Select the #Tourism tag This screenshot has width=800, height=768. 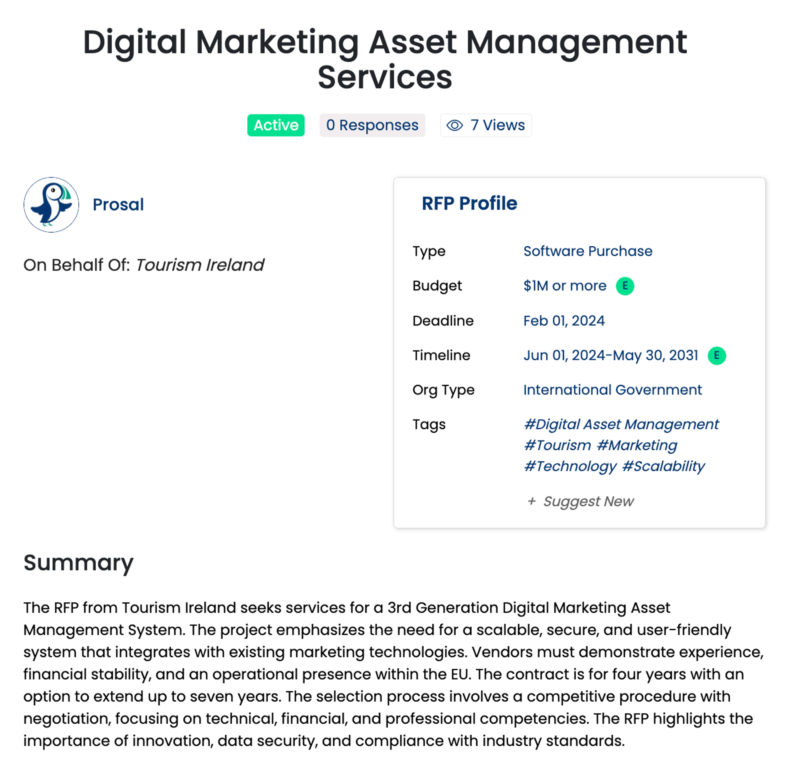click(558, 445)
